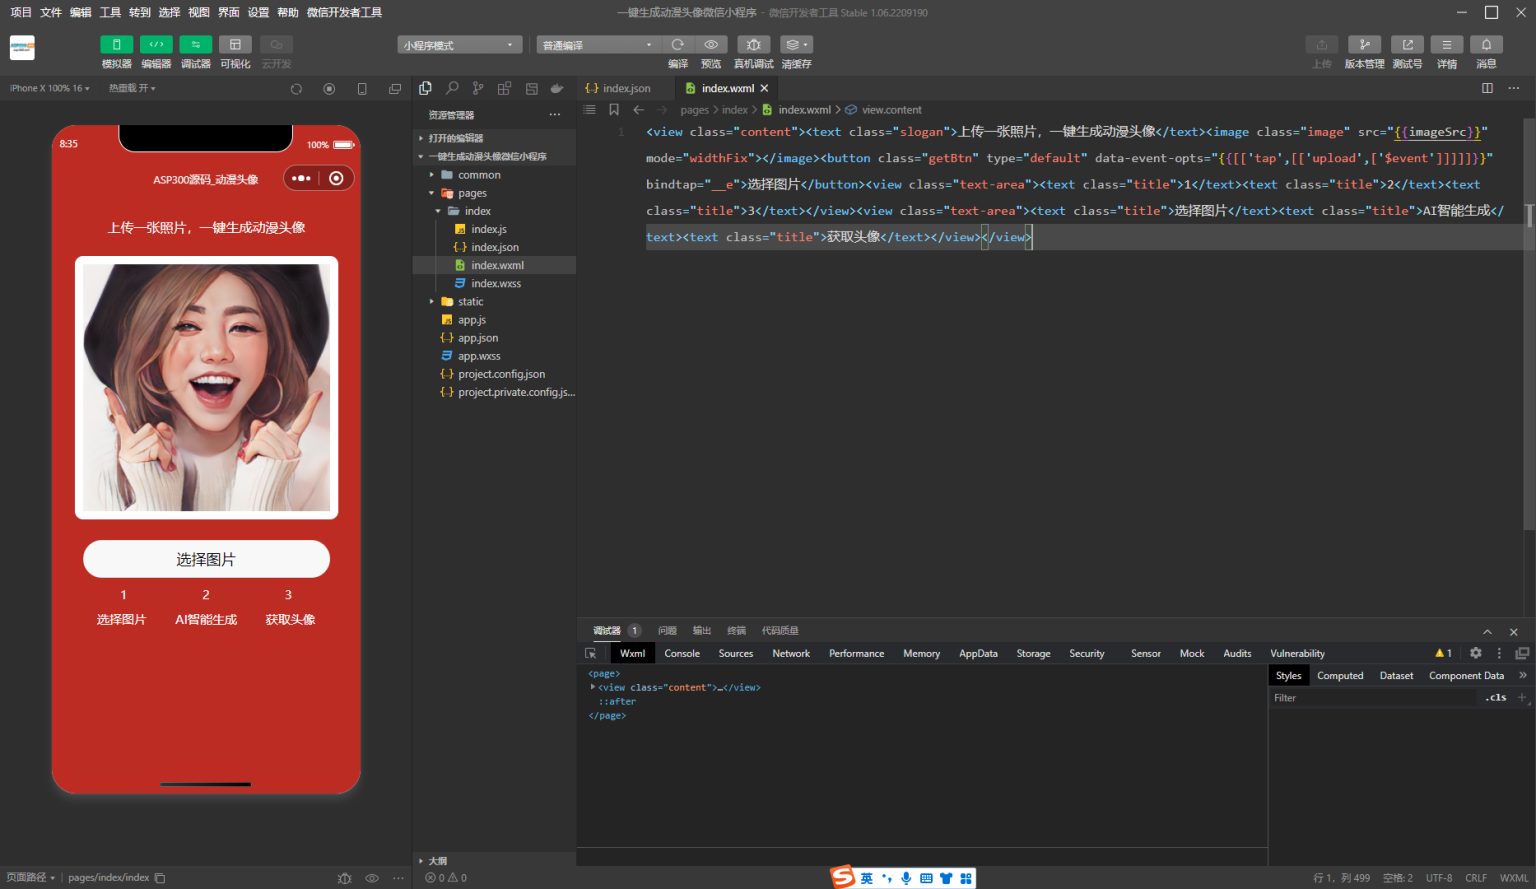Toggle the 编辑器 editor panel
Viewport: 1536px width, 889px height.
156,45
